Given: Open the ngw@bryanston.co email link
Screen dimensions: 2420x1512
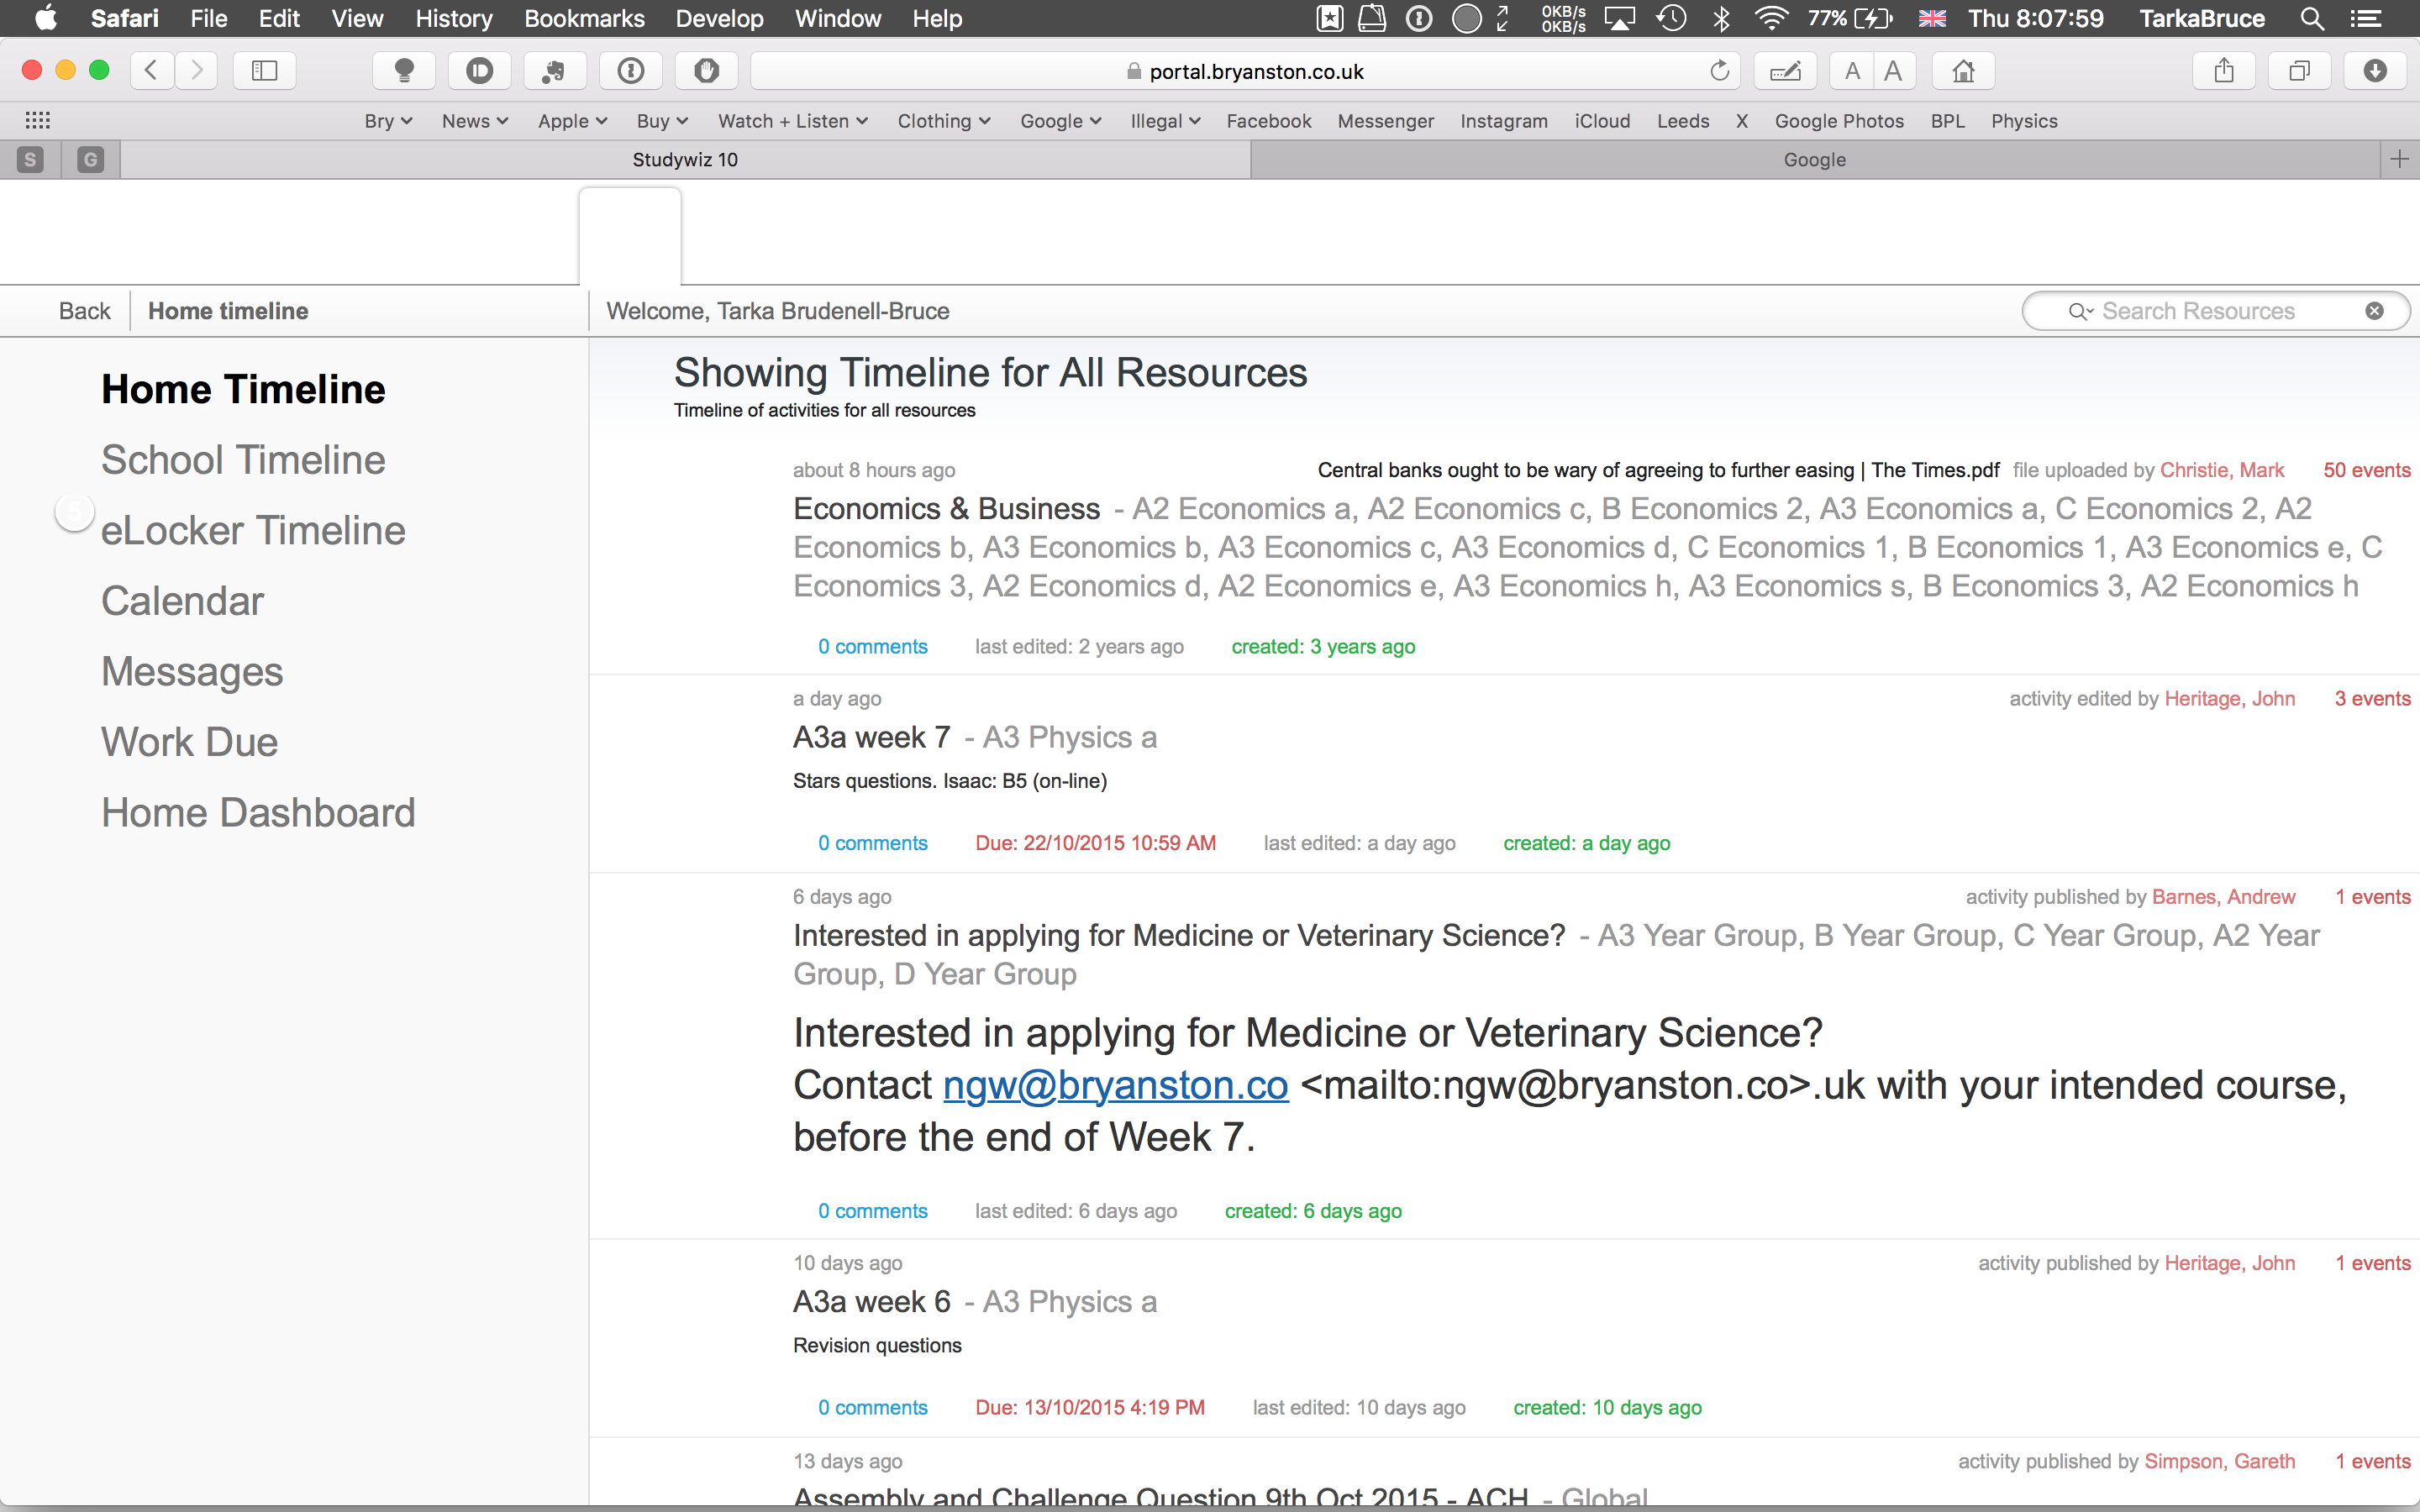Looking at the screenshot, I should (x=1115, y=1085).
